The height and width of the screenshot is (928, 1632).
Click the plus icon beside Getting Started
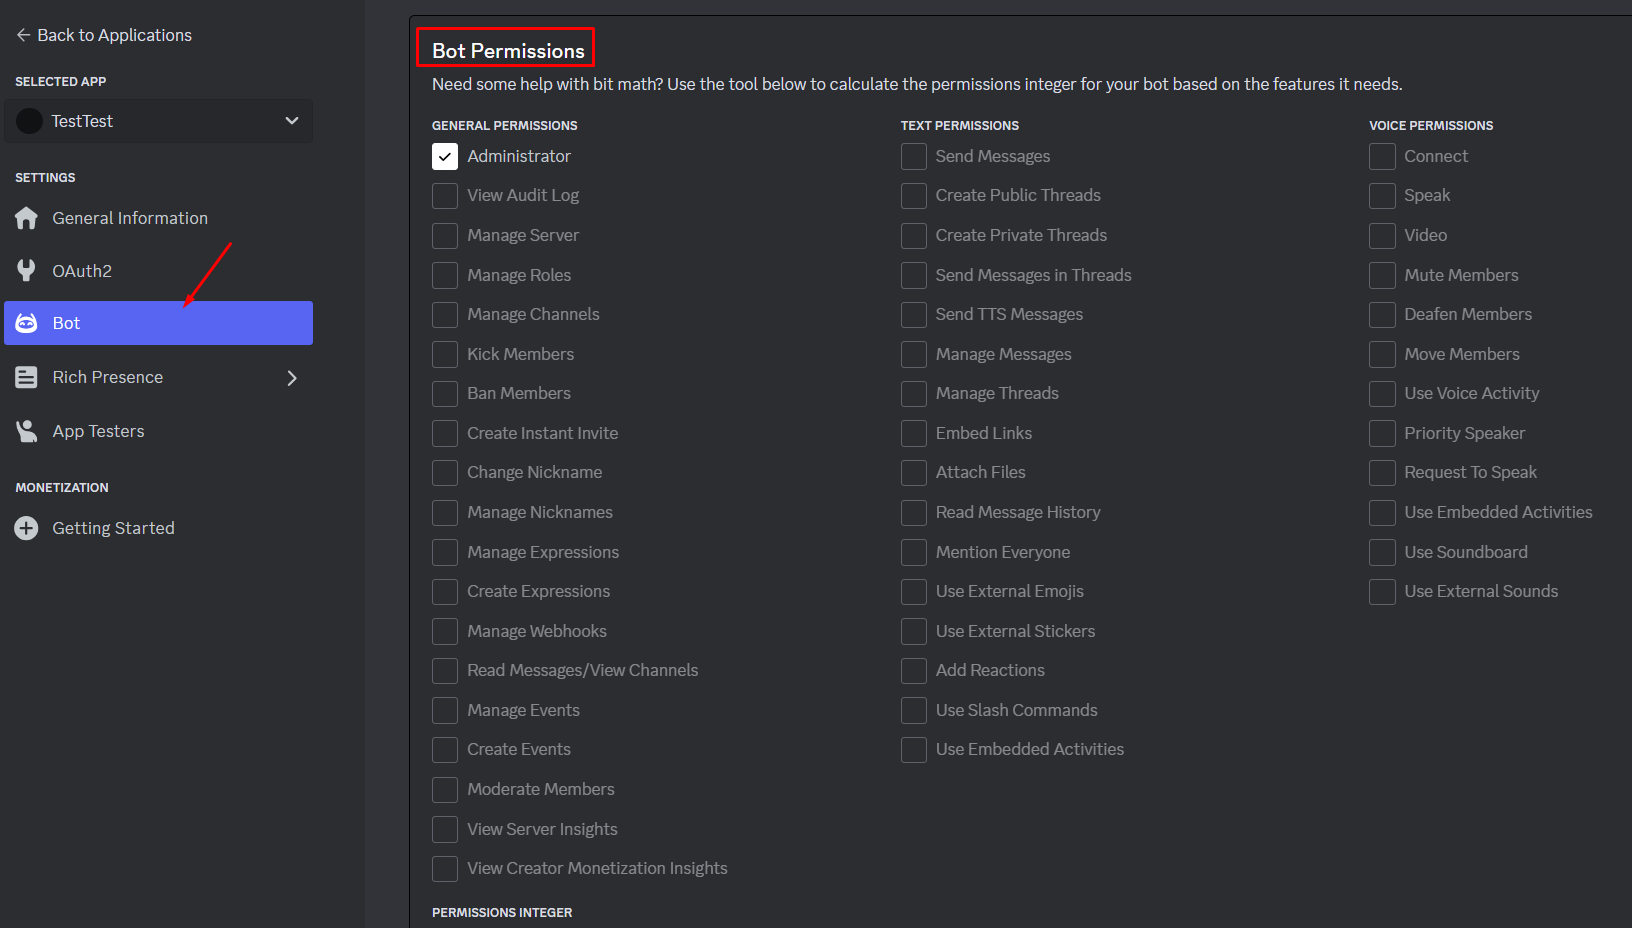(27, 528)
